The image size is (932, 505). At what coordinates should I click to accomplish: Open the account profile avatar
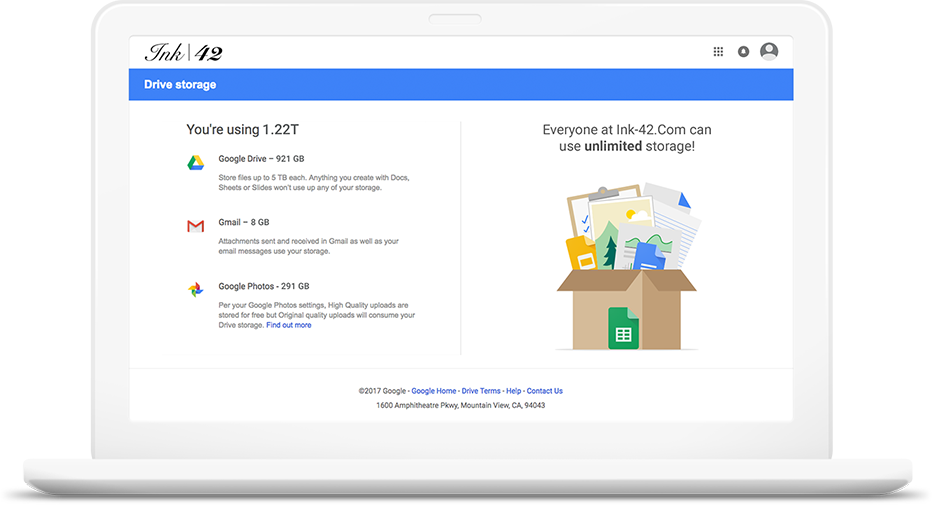(x=769, y=52)
